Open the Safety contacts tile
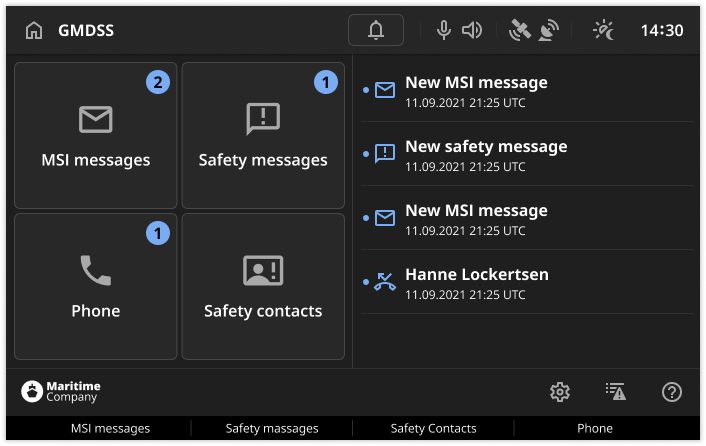 (263, 286)
